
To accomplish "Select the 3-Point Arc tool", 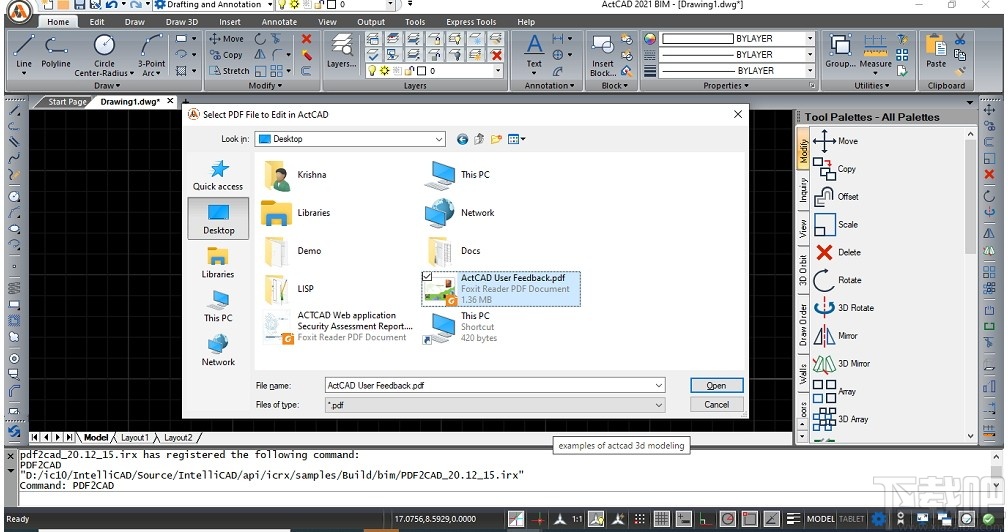I will 151,55.
